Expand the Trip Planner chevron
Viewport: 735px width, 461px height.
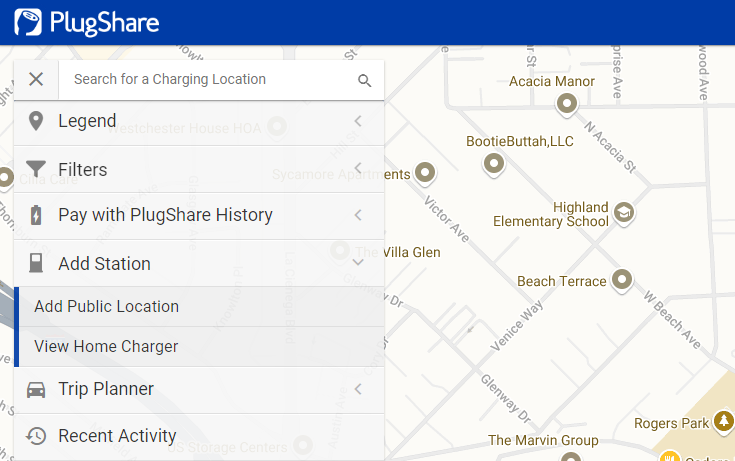pos(358,389)
